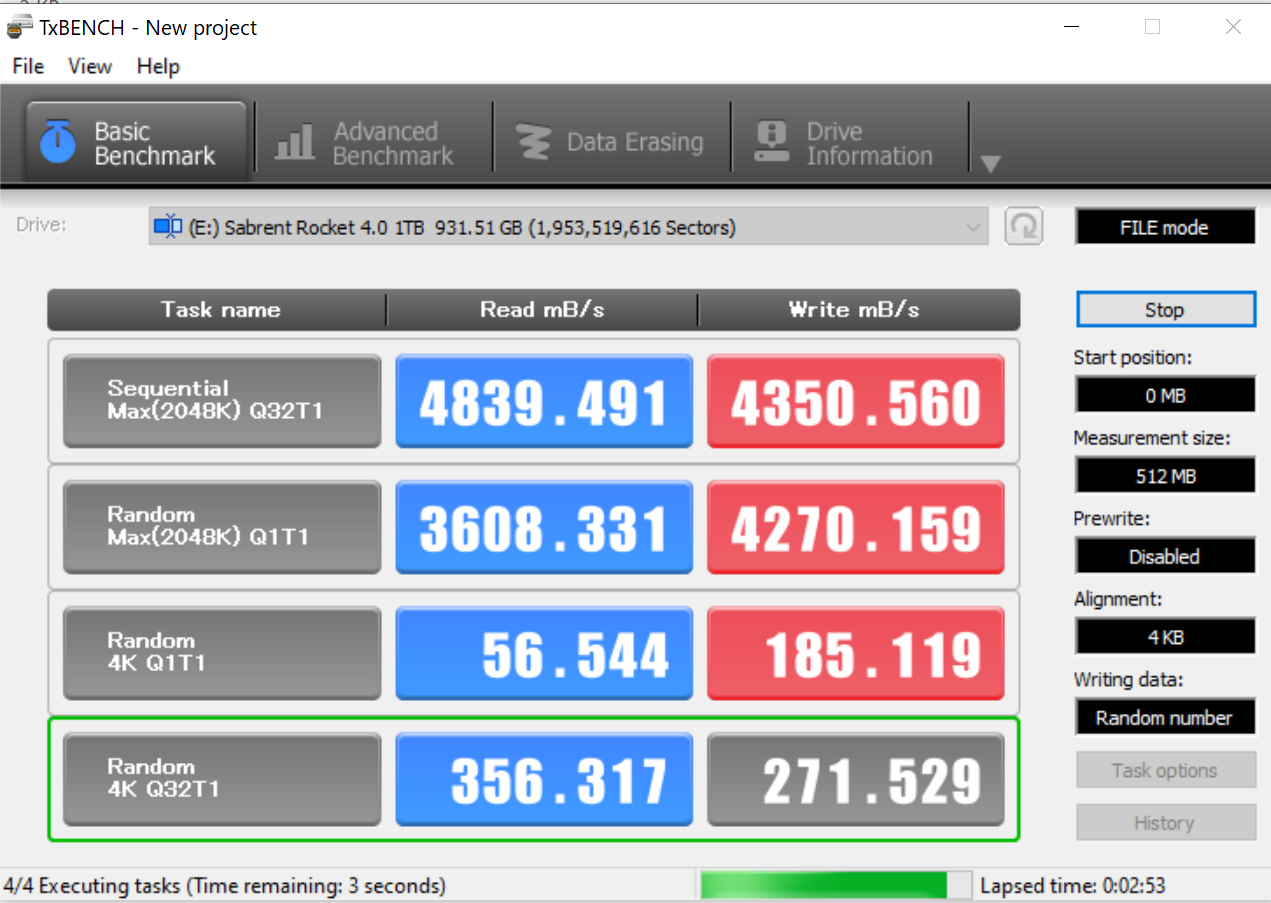The height and width of the screenshot is (903, 1271).
Task: Toggle the FILE mode selector
Action: pos(1164,227)
